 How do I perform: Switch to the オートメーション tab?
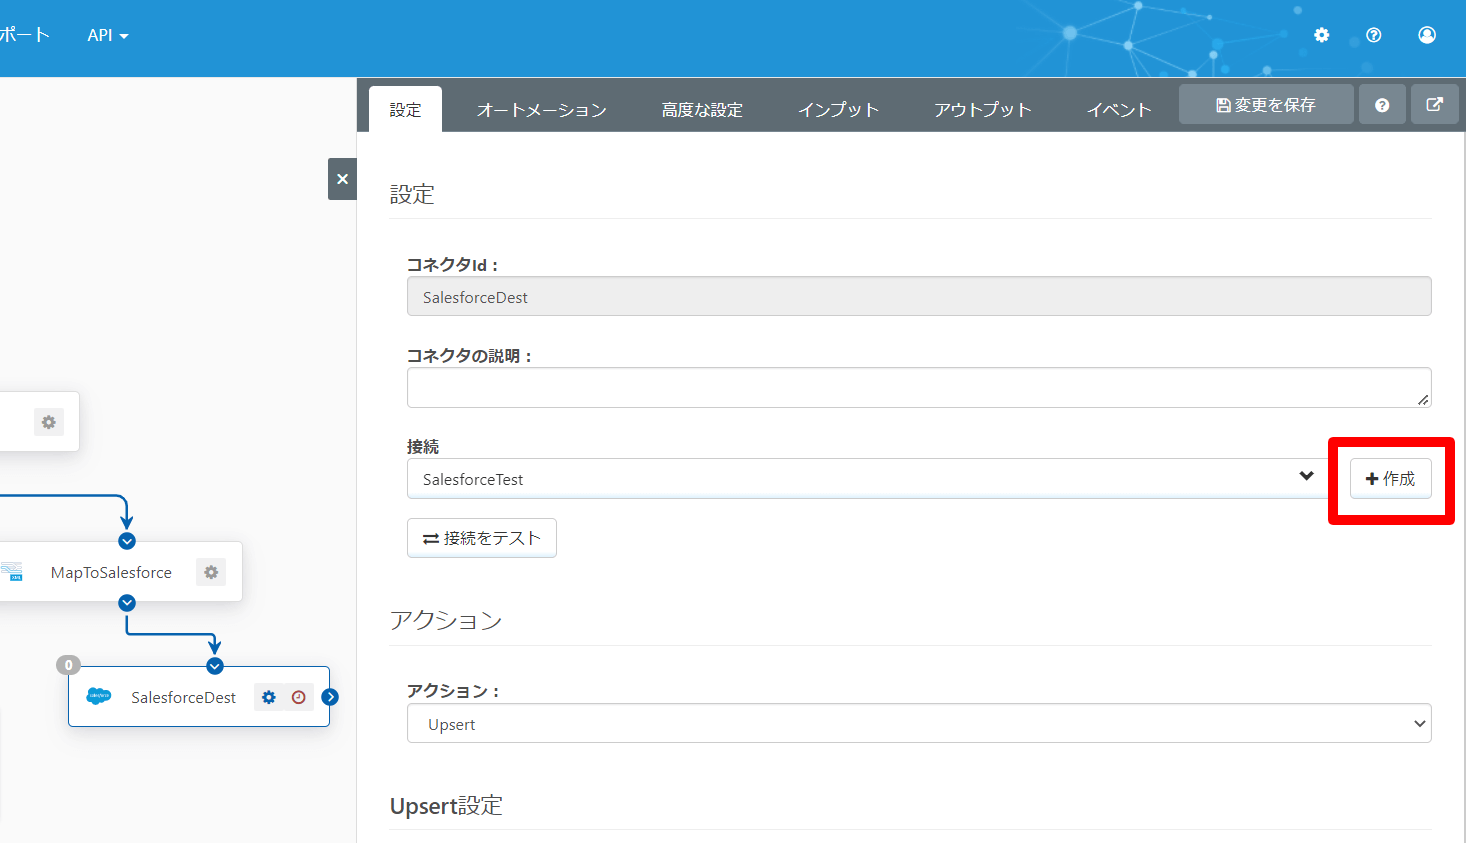tap(541, 110)
